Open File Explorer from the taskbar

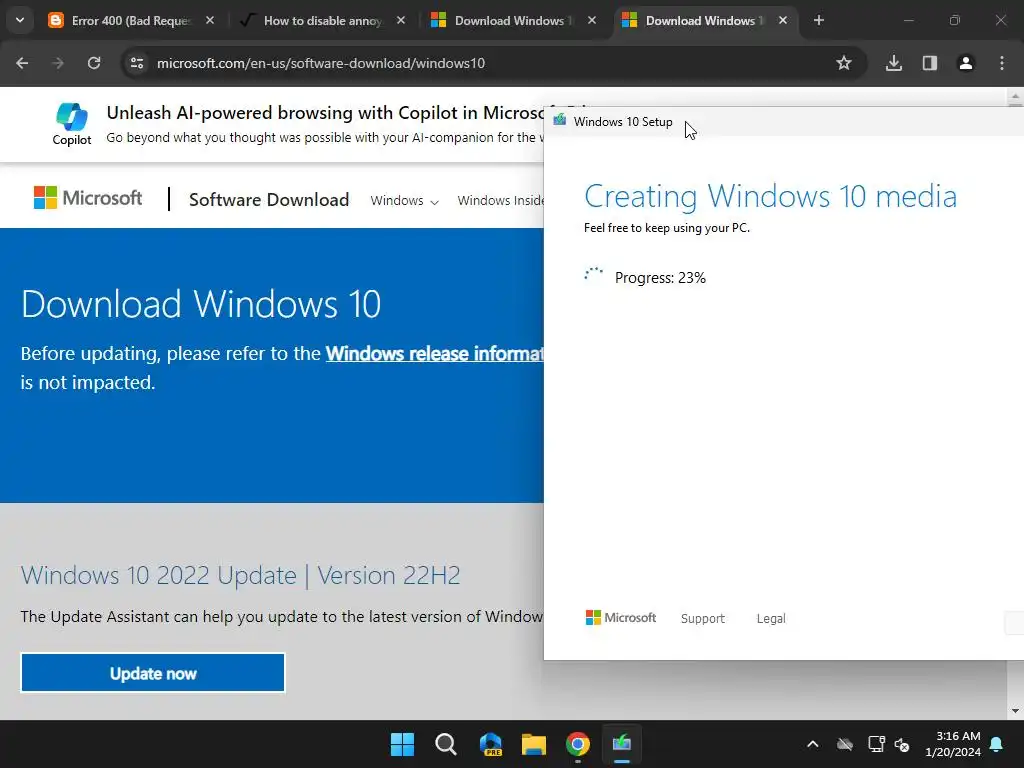[x=534, y=744]
